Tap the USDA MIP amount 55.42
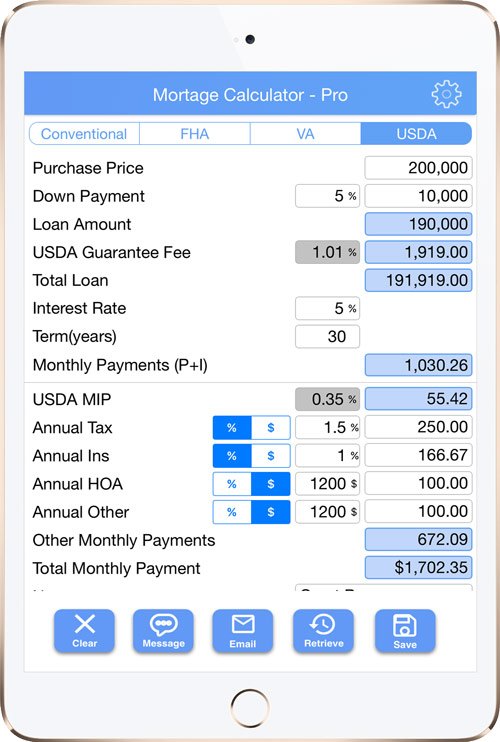500x742 pixels. pos(418,399)
